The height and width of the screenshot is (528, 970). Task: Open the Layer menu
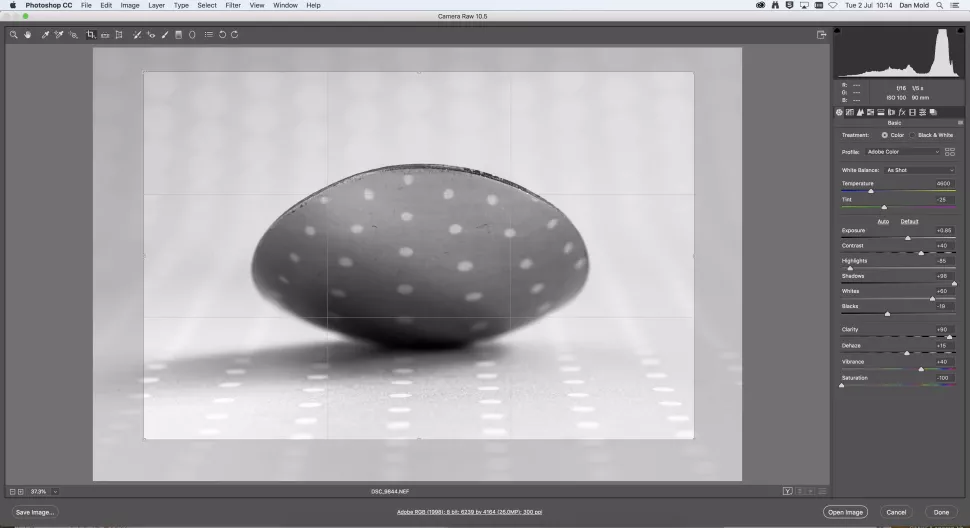pyautogui.click(x=156, y=5)
